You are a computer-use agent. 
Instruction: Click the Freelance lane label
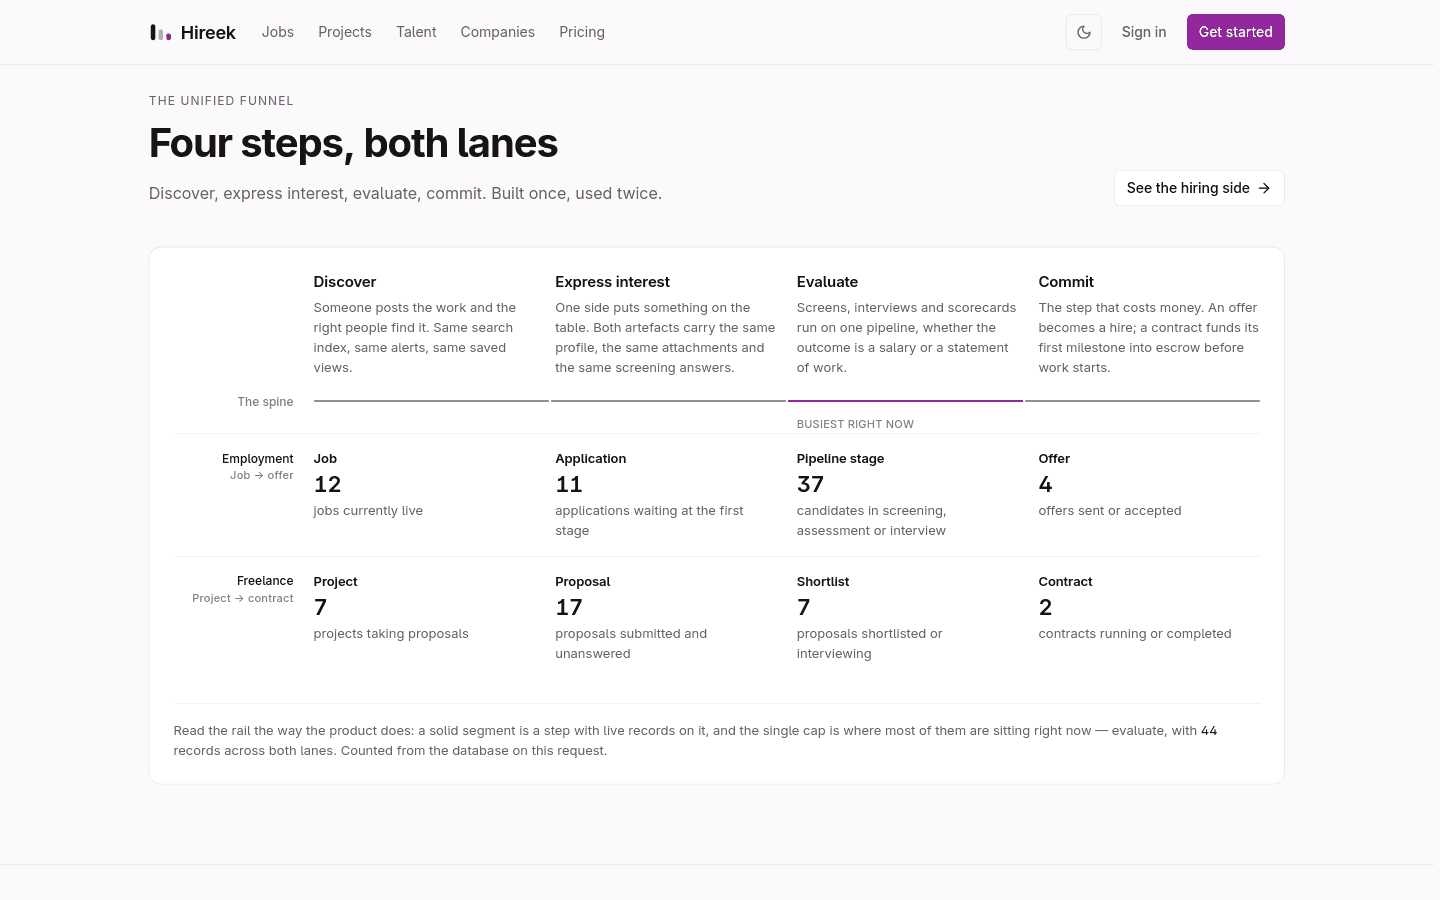pyautogui.click(x=265, y=581)
